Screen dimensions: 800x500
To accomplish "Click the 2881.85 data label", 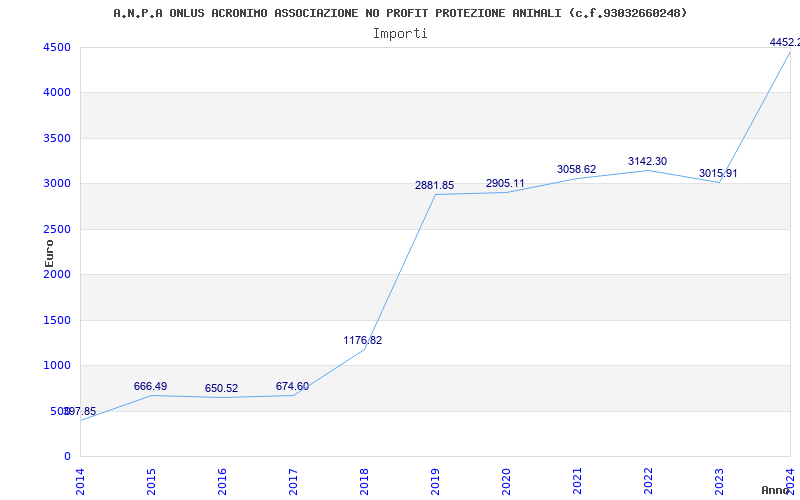I will (434, 186).
